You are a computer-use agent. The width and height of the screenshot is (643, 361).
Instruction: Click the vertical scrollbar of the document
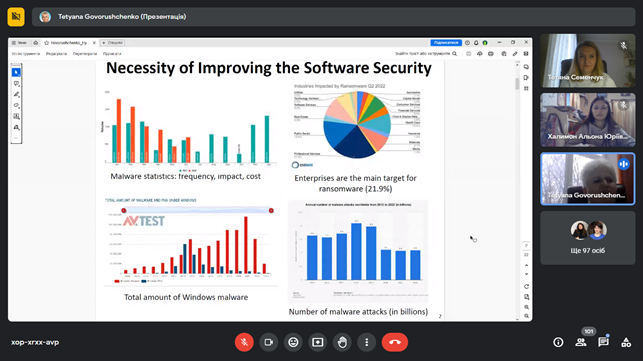(x=517, y=191)
